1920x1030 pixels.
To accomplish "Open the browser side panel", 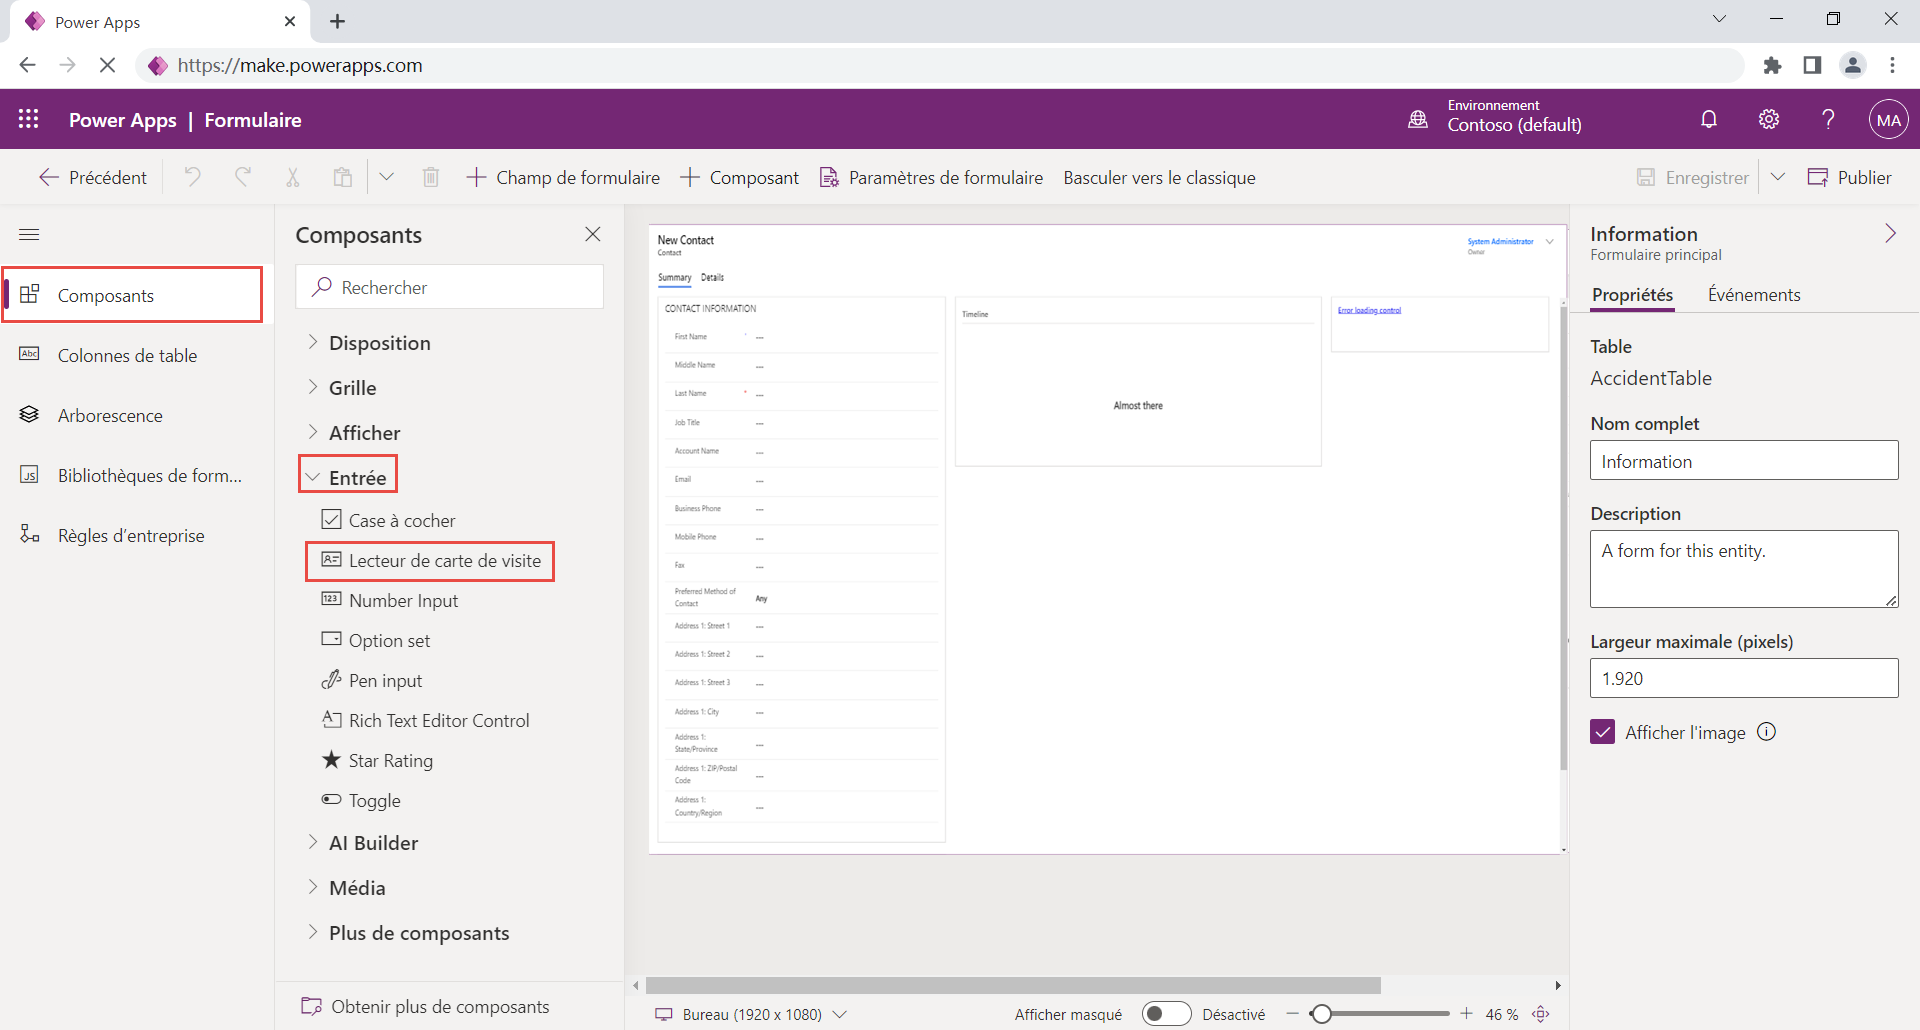I will (x=1812, y=65).
